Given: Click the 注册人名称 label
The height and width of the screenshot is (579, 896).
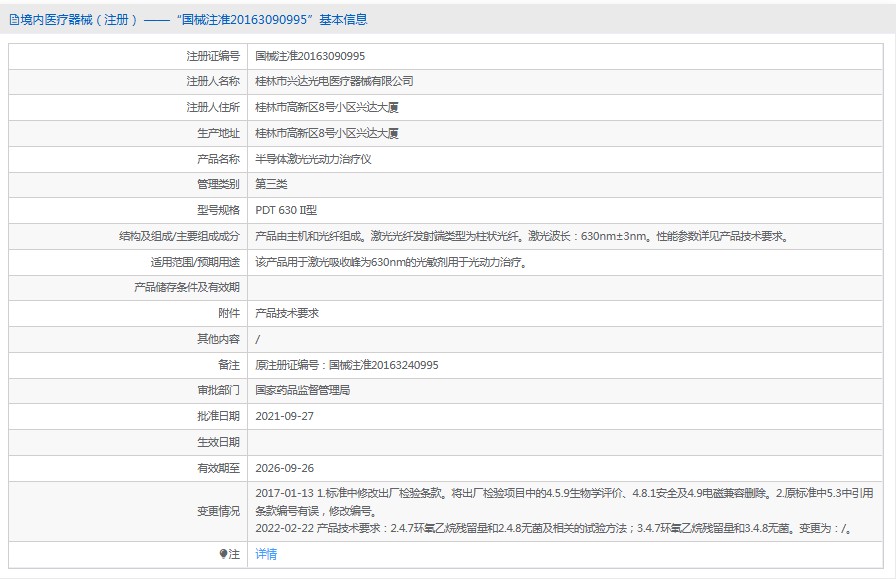Looking at the screenshot, I should point(213,81).
